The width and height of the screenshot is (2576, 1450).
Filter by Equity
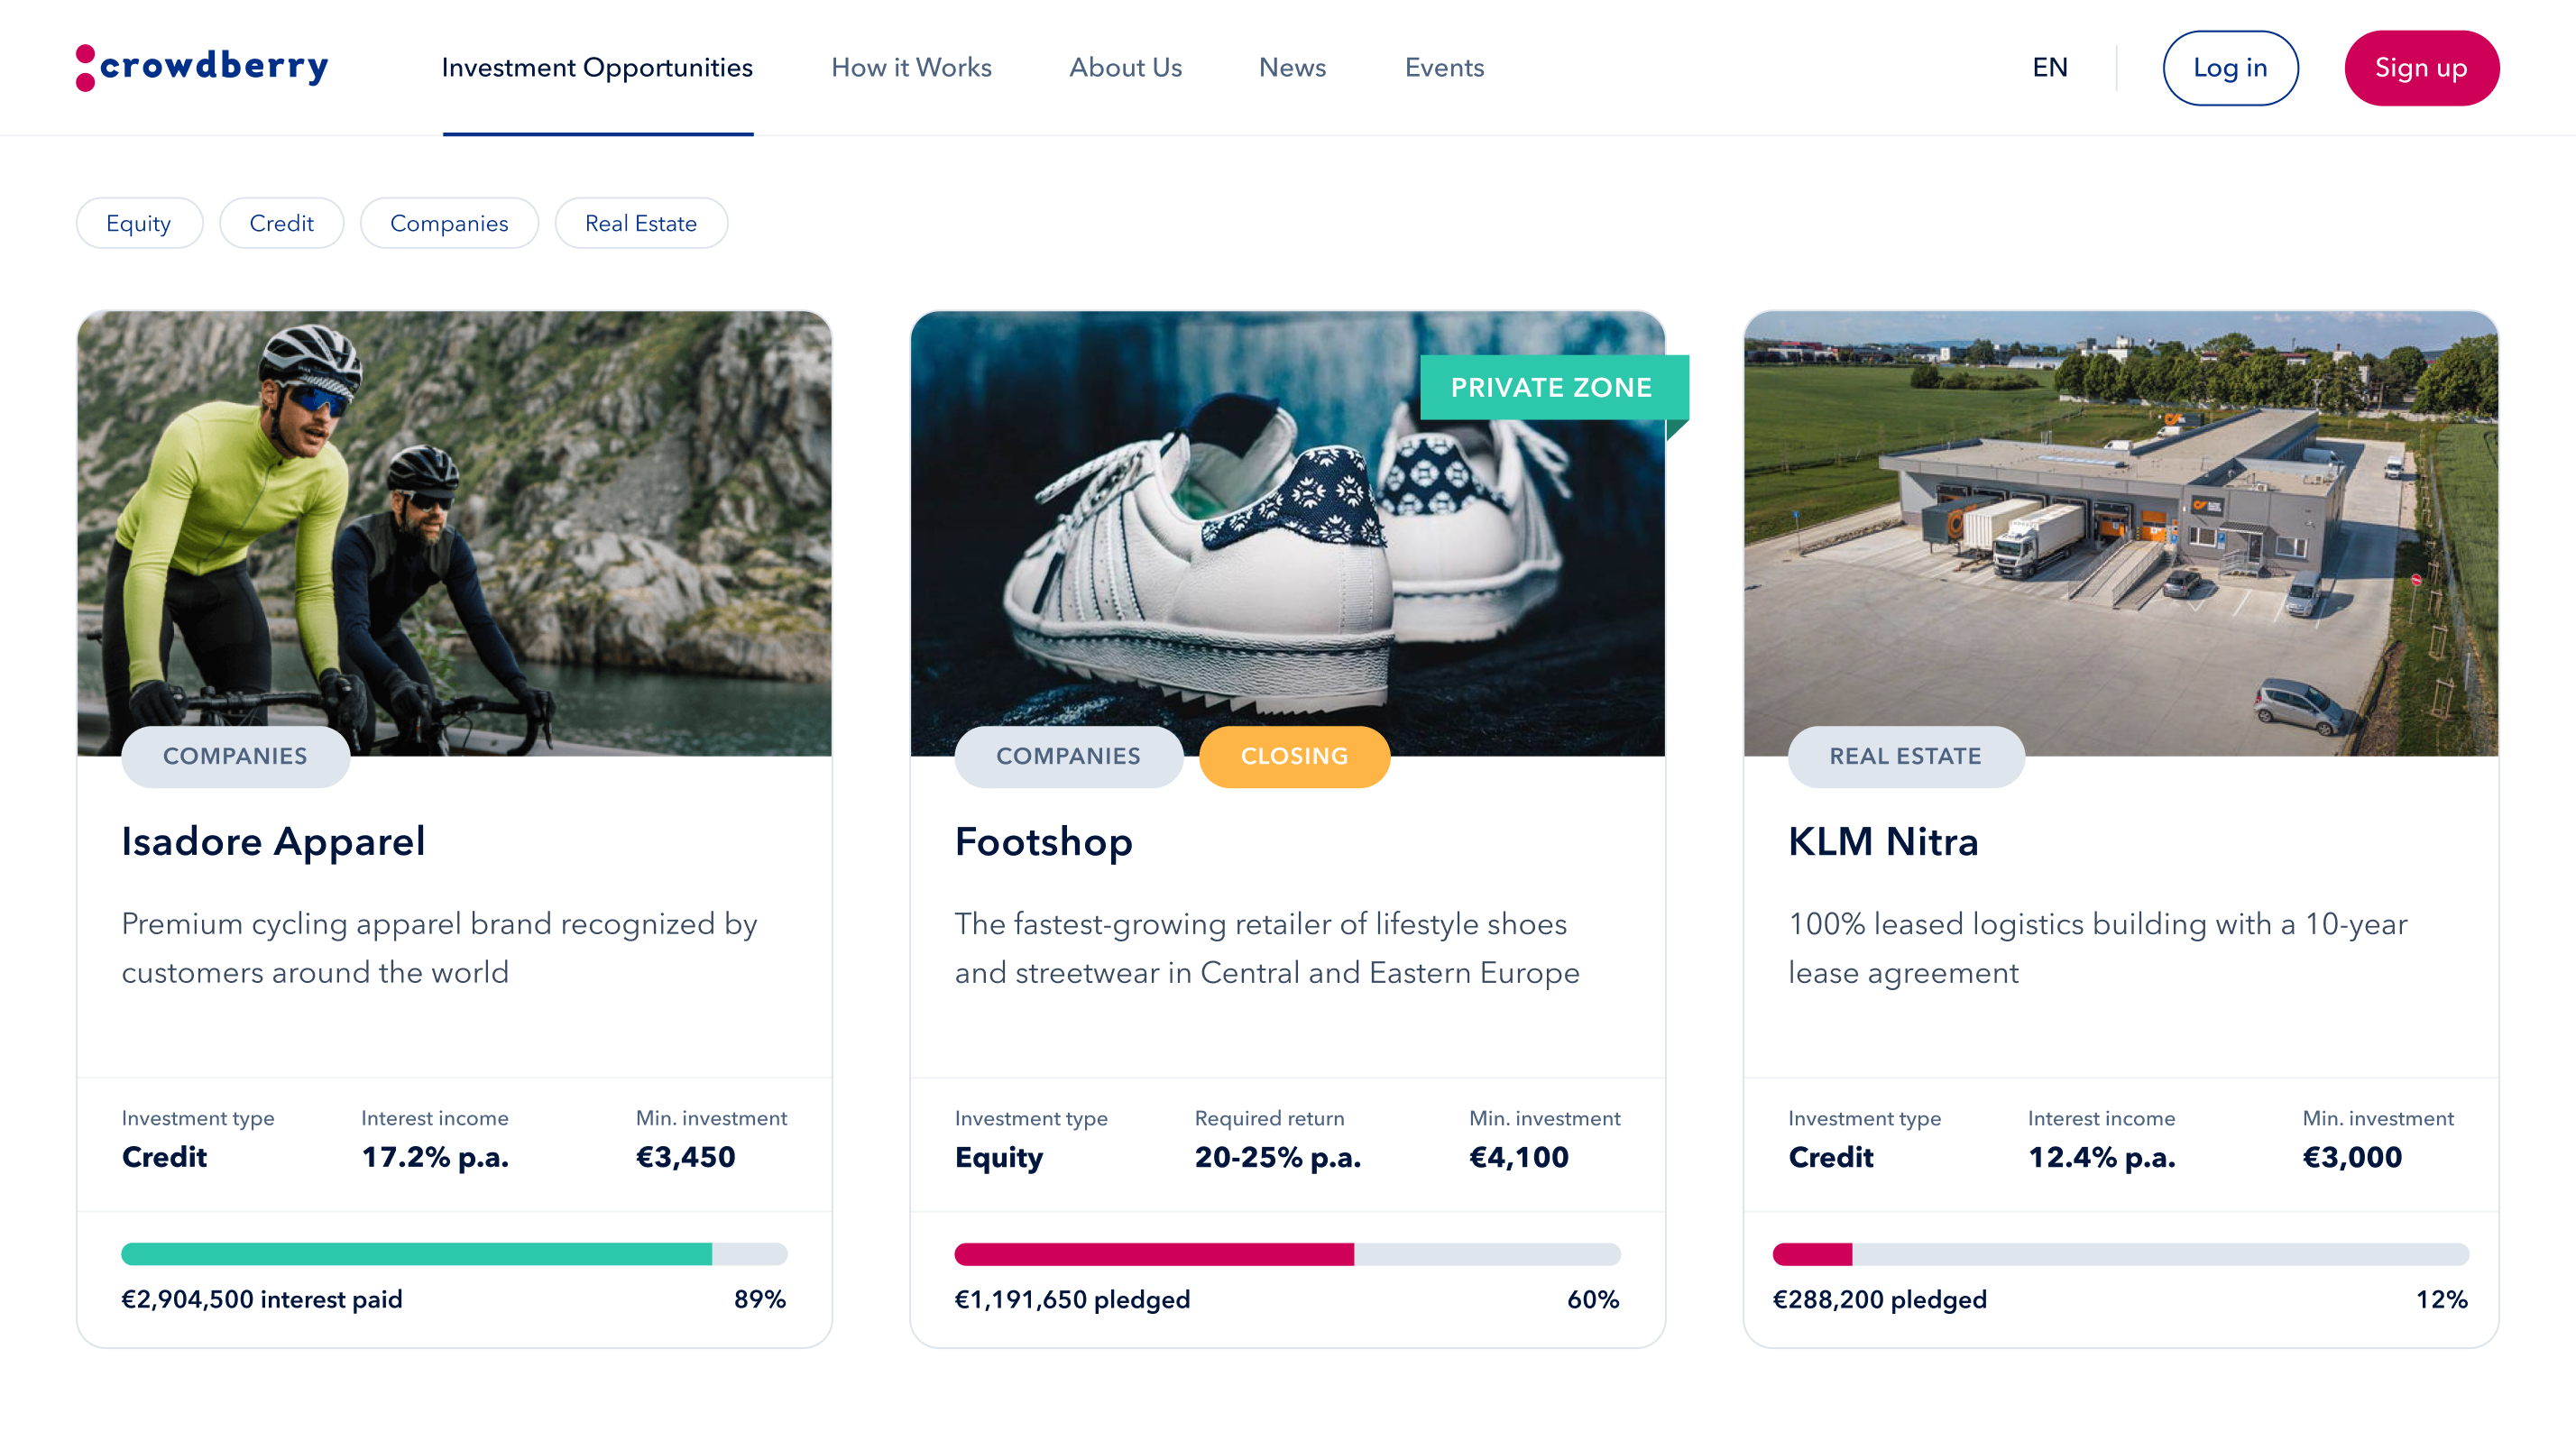(x=139, y=223)
